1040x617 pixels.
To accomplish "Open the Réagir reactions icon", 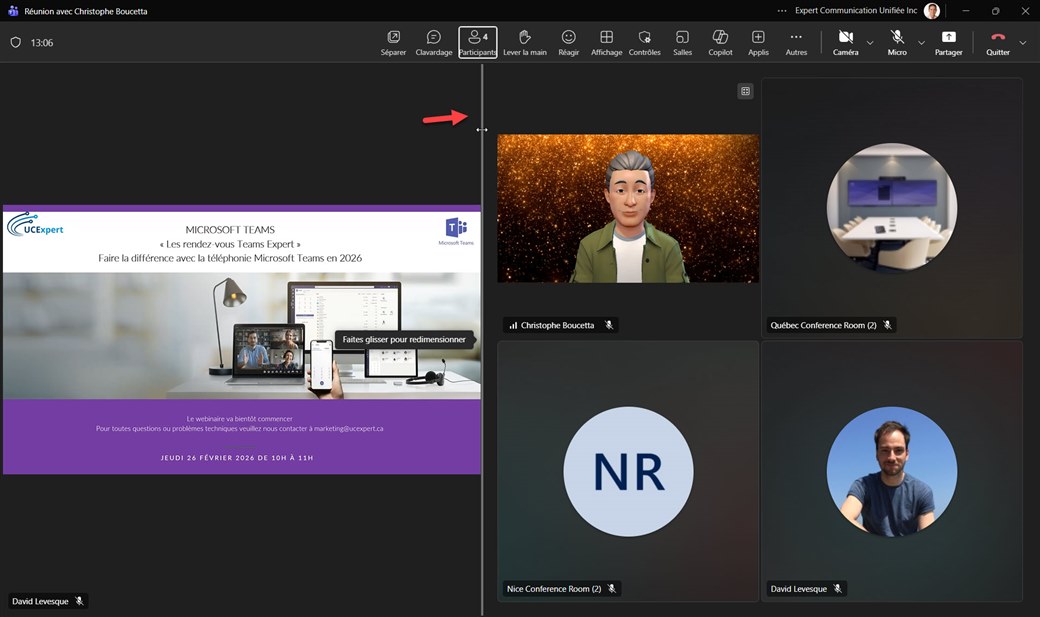I will click(x=568, y=42).
